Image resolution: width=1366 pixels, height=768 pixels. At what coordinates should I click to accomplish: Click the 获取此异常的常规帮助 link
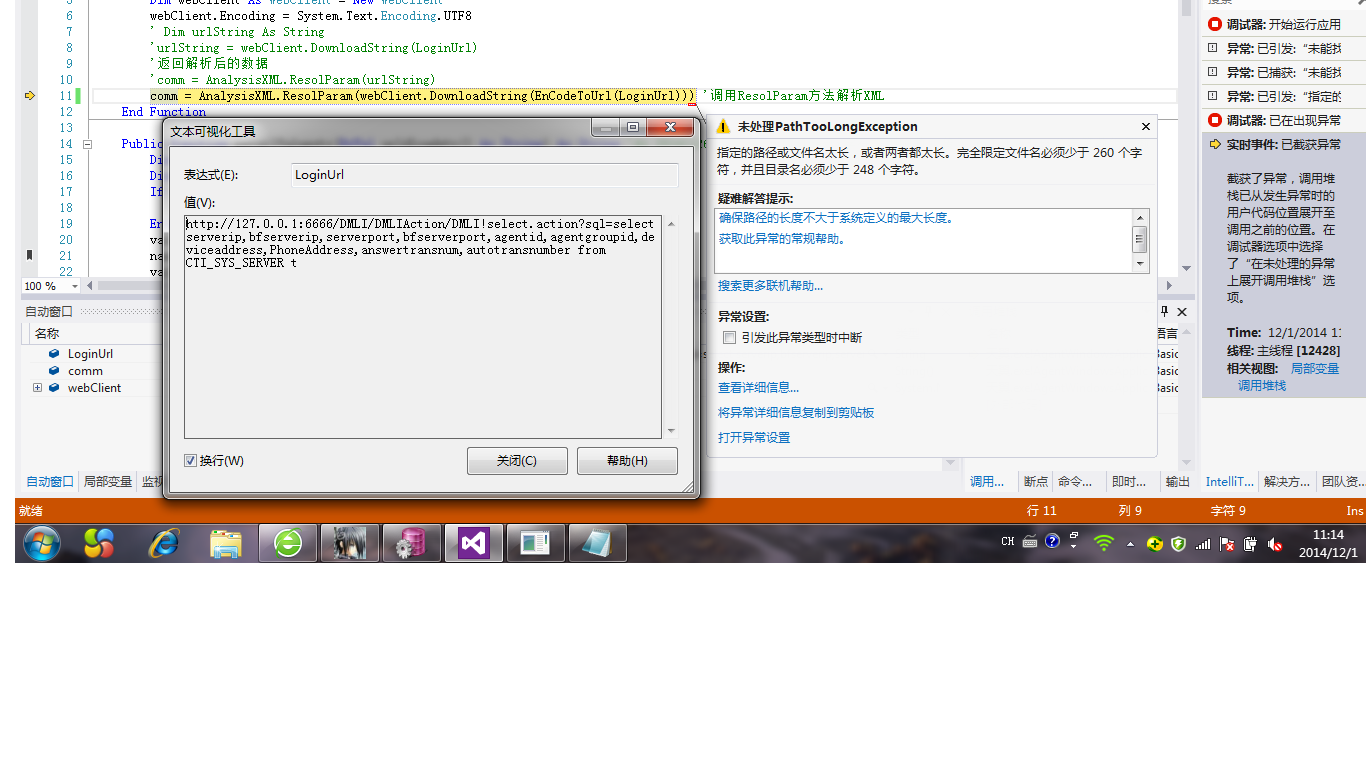coord(782,239)
